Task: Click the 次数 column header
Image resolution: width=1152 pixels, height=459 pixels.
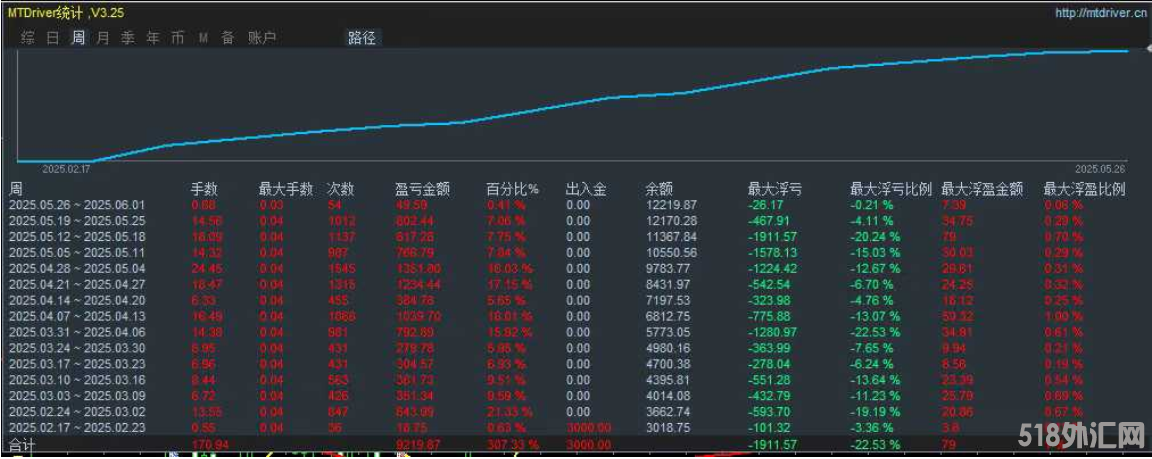Action: coord(340,189)
